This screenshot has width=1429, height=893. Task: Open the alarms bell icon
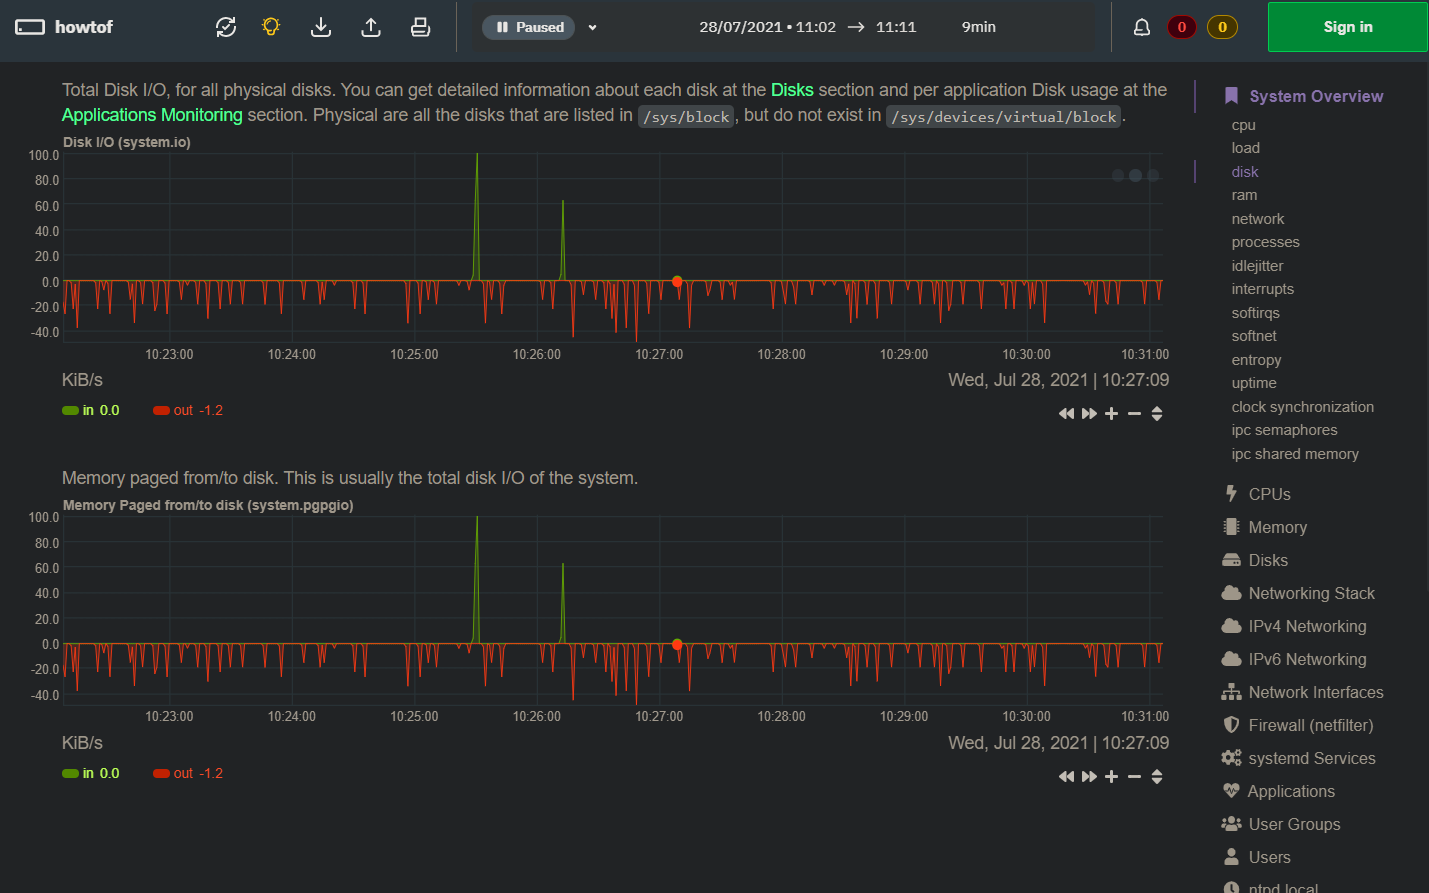click(1141, 27)
